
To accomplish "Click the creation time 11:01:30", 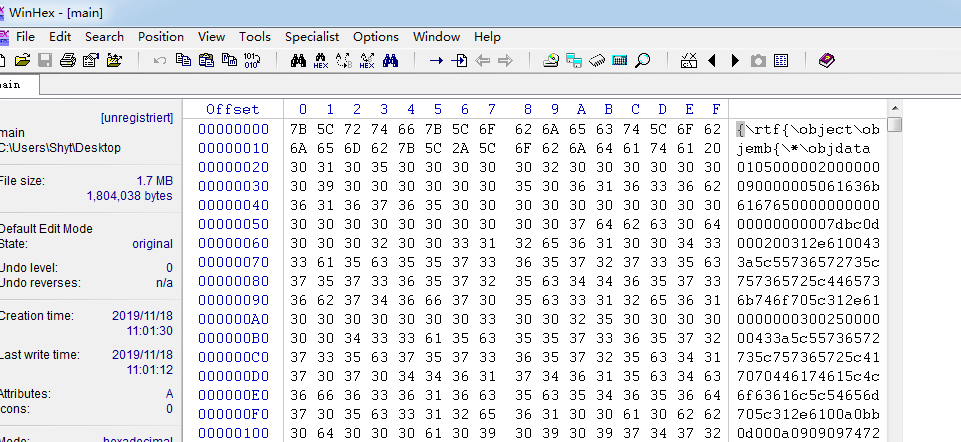I will tap(150, 331).
